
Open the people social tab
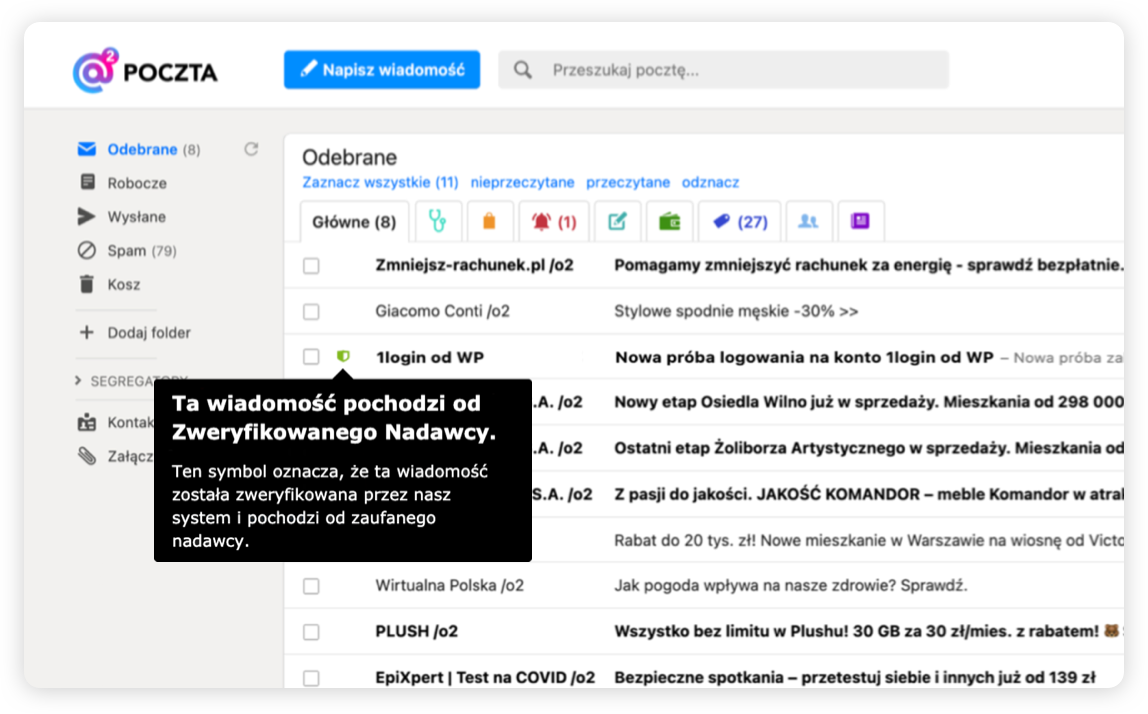(x=808, y=221)
